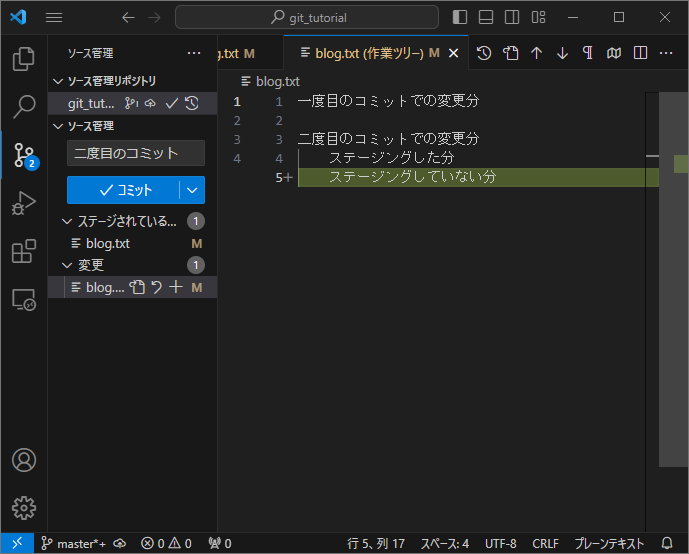Click the commit message field 二度目のコミット
The image size is (689, 554).
136,153
